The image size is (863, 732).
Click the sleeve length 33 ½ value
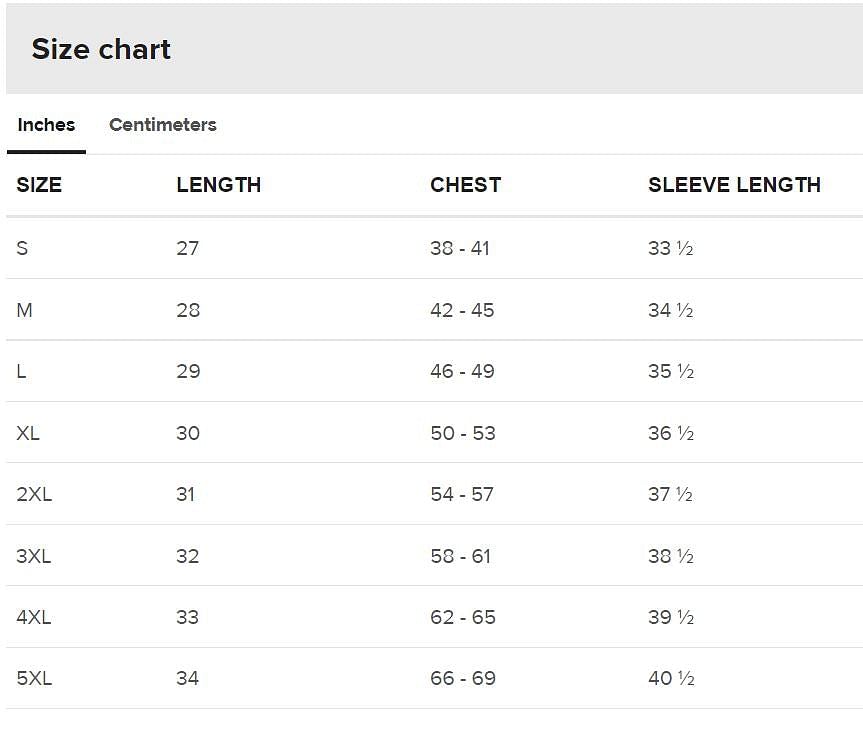point(669,248)
